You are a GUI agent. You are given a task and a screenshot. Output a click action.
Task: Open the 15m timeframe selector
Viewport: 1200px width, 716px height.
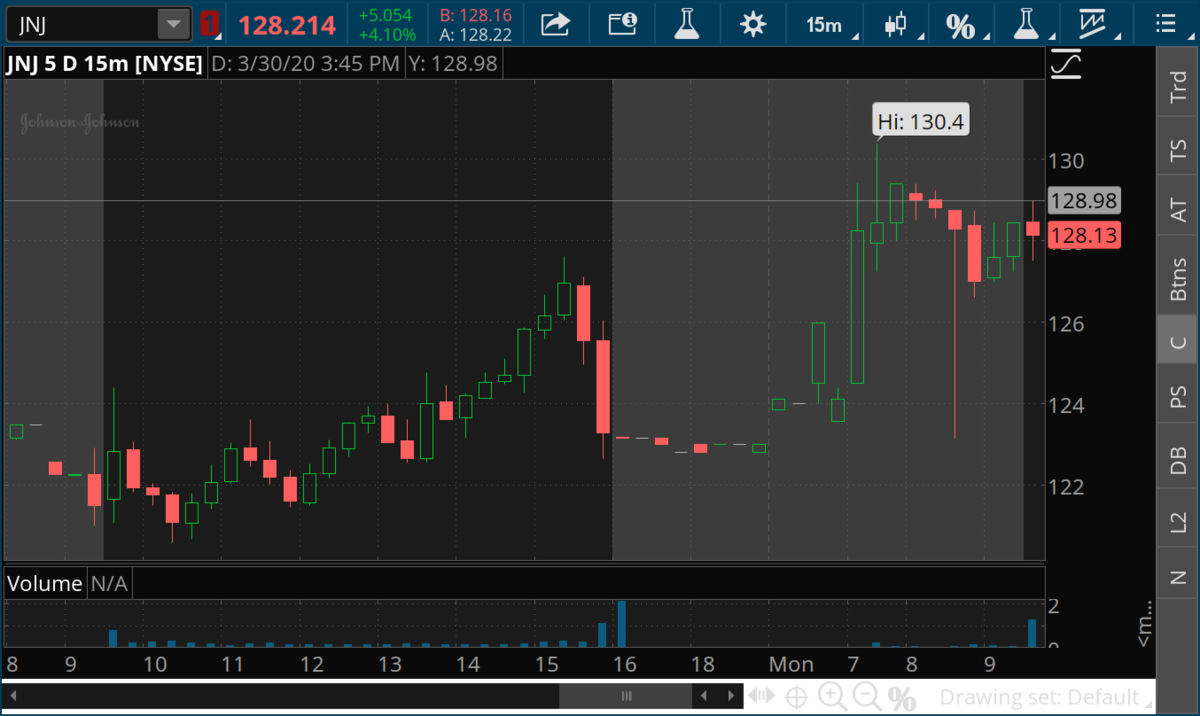point(825,24)
